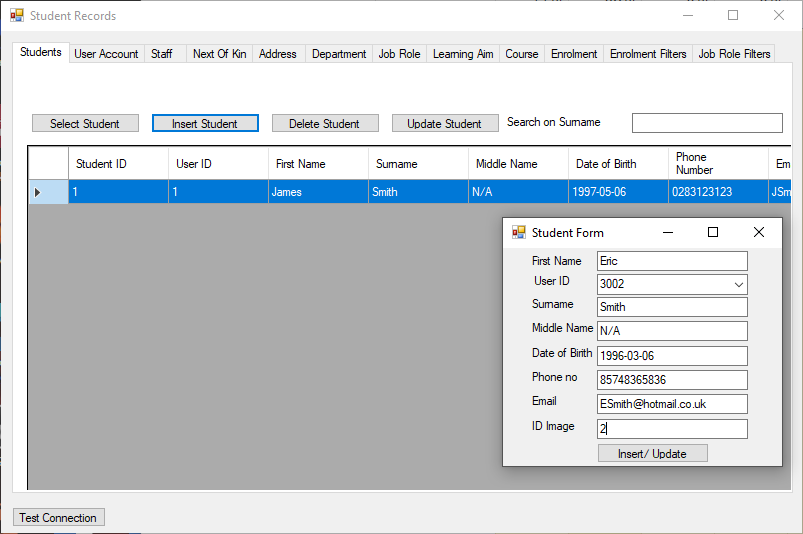Open the User ID dropdown in Student Form
The width and height of the screenshot is (803, 534).
[738, 284]
